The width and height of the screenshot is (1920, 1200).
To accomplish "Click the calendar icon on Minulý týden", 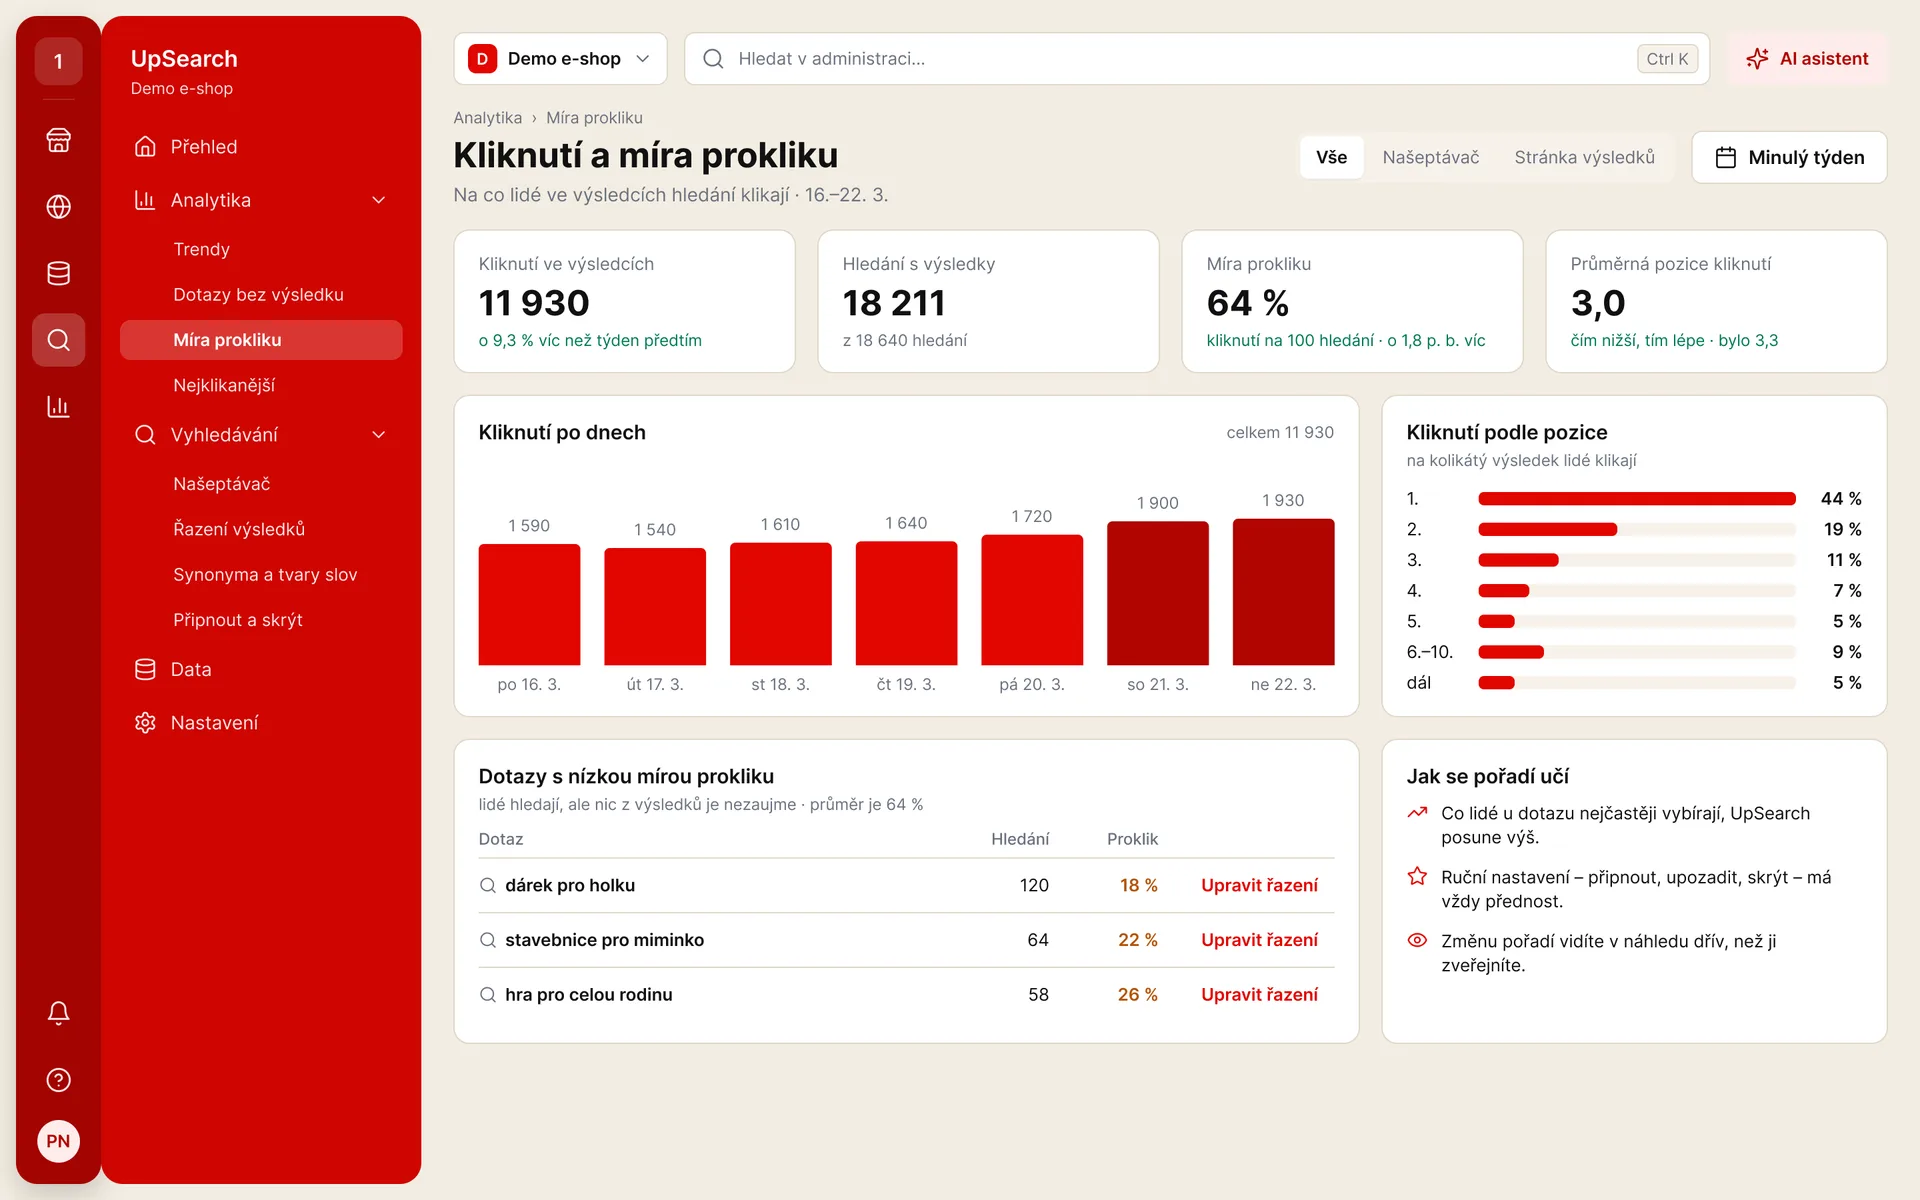I will pyautogui.click(x=1725, y=157).
